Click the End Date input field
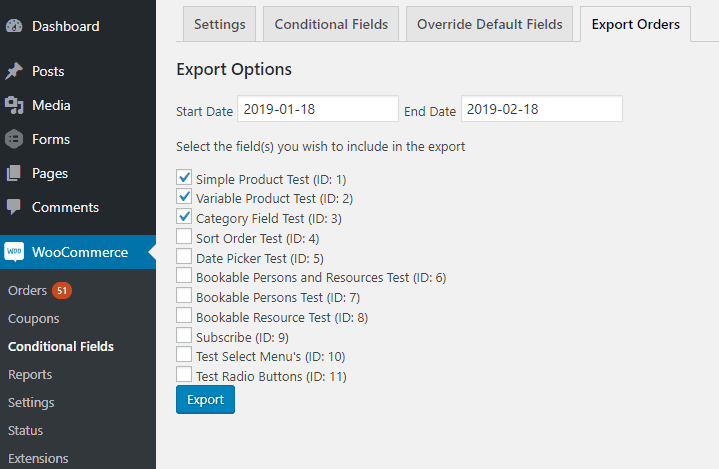This screenshot has width=719, height=469. tap(542, 109)
